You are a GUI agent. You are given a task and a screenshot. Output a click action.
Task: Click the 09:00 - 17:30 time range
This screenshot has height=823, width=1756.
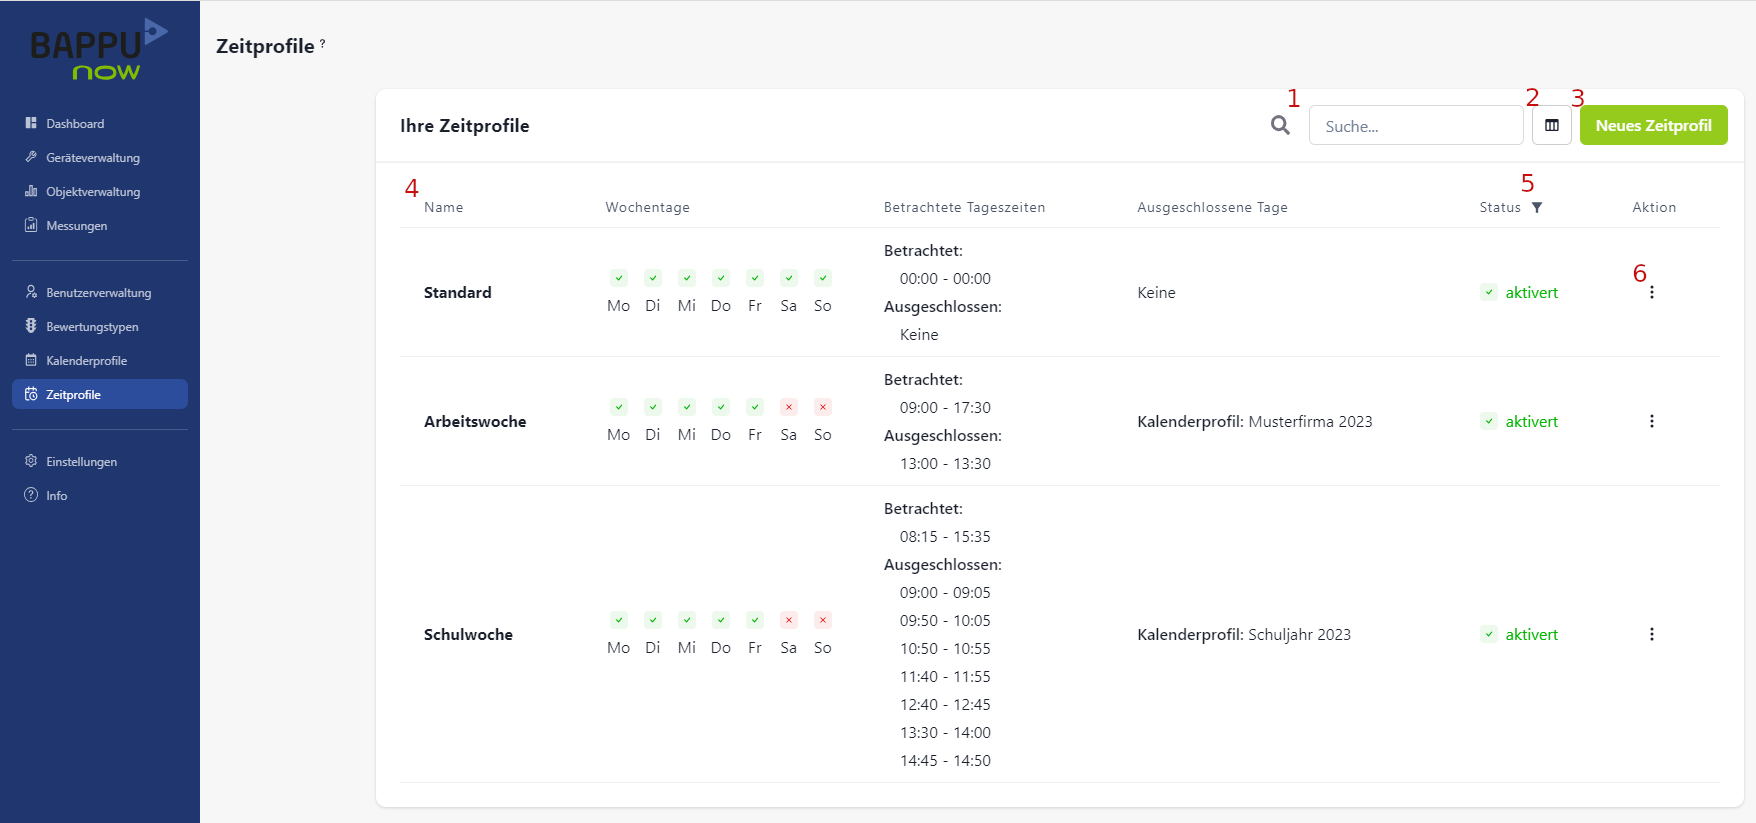coord(945,407)
